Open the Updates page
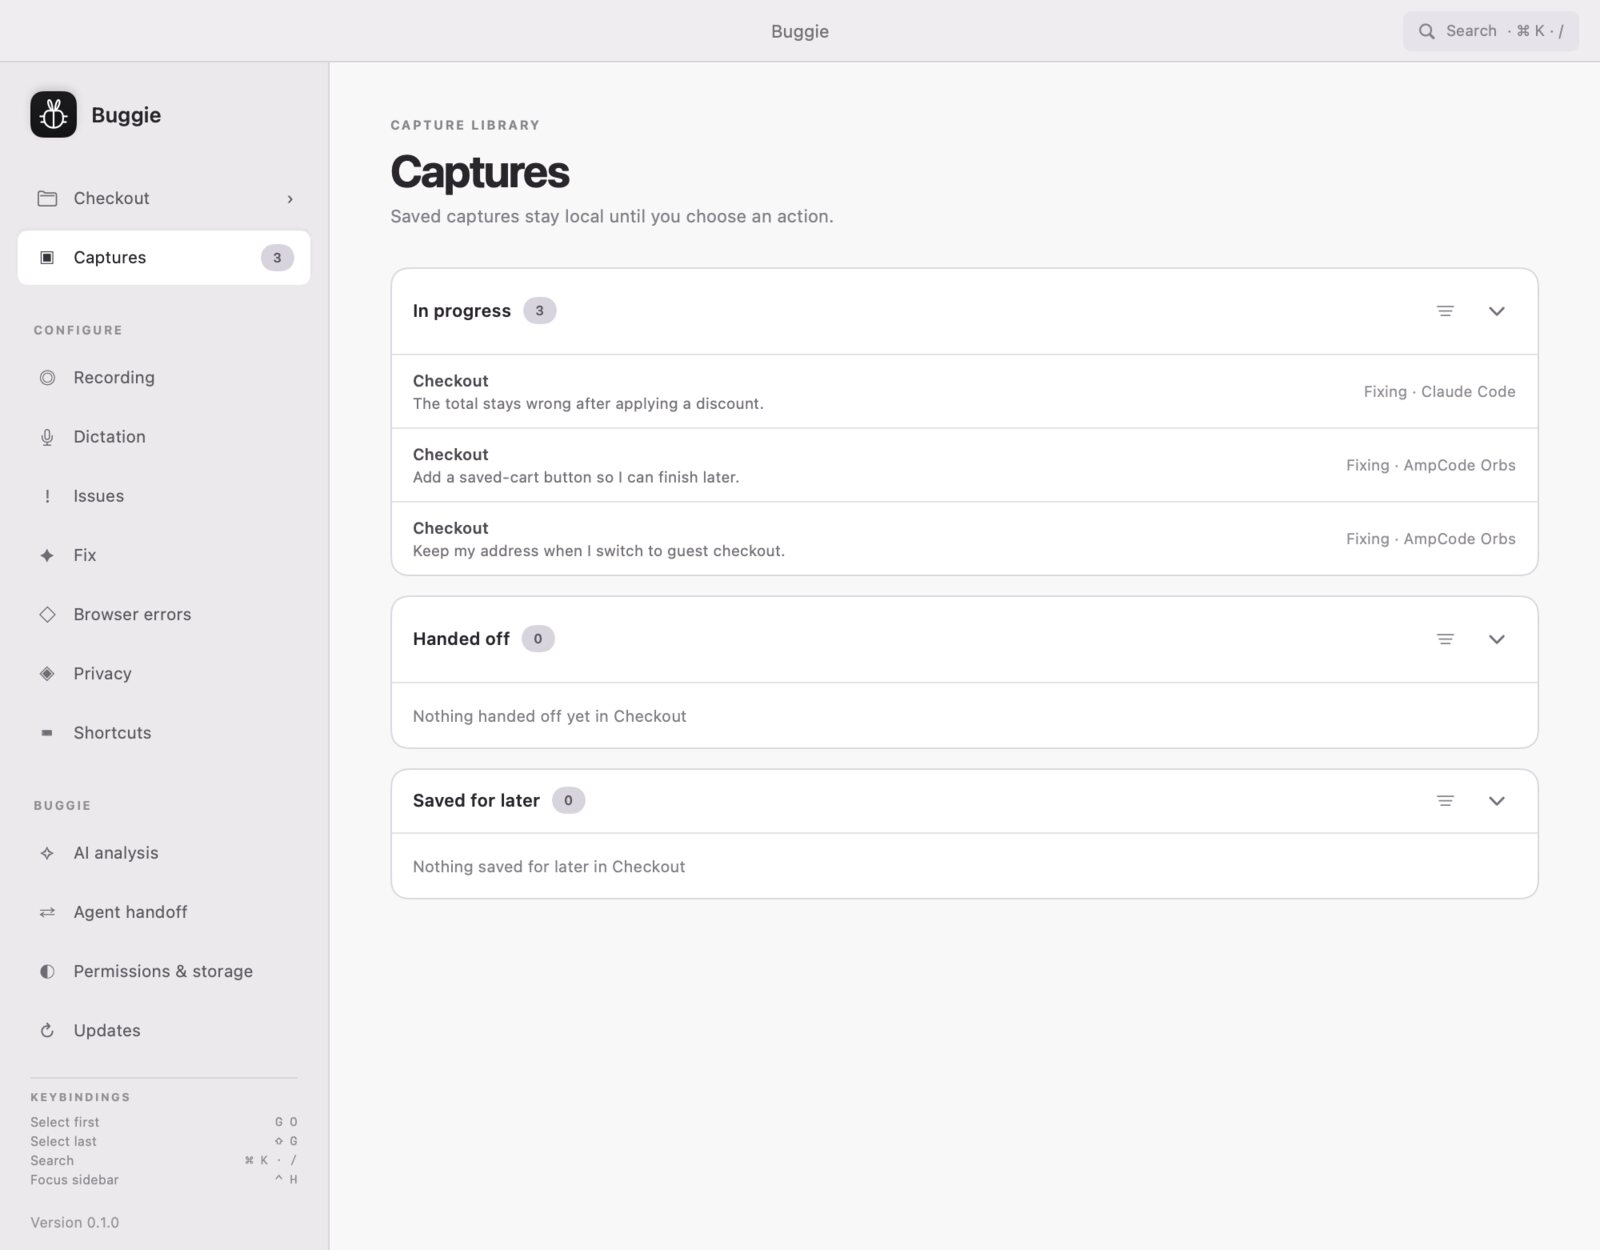The image size is (1600, 1250). (x=164, y=1030)
